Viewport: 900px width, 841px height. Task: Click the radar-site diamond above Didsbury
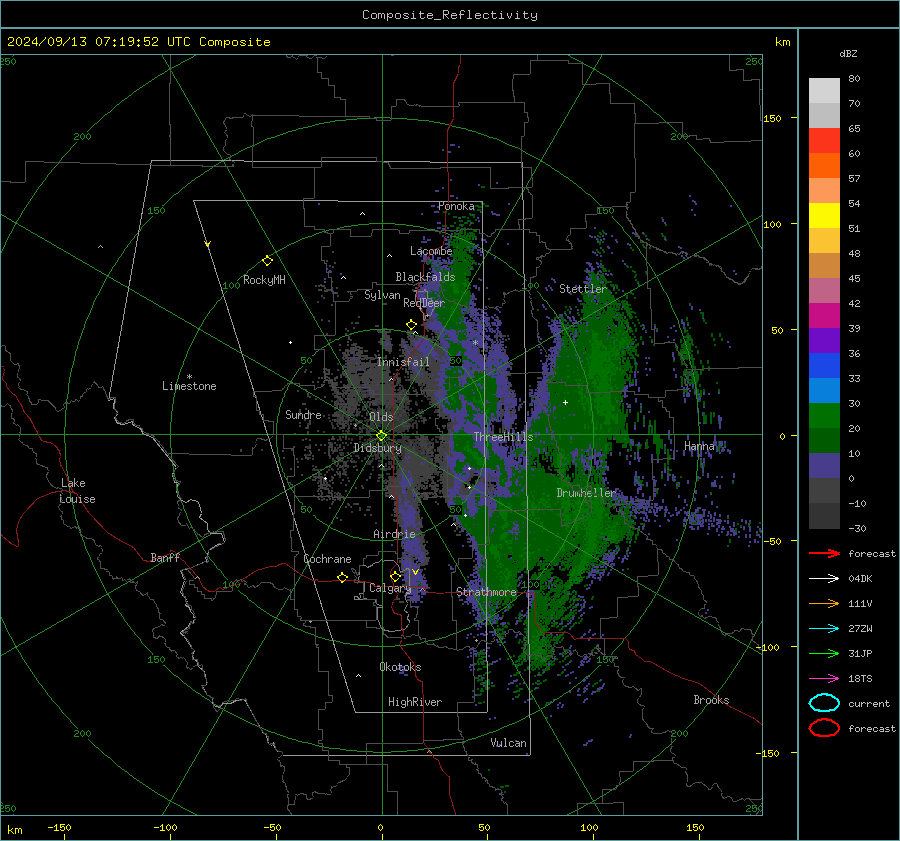click(x=381, y=436)
